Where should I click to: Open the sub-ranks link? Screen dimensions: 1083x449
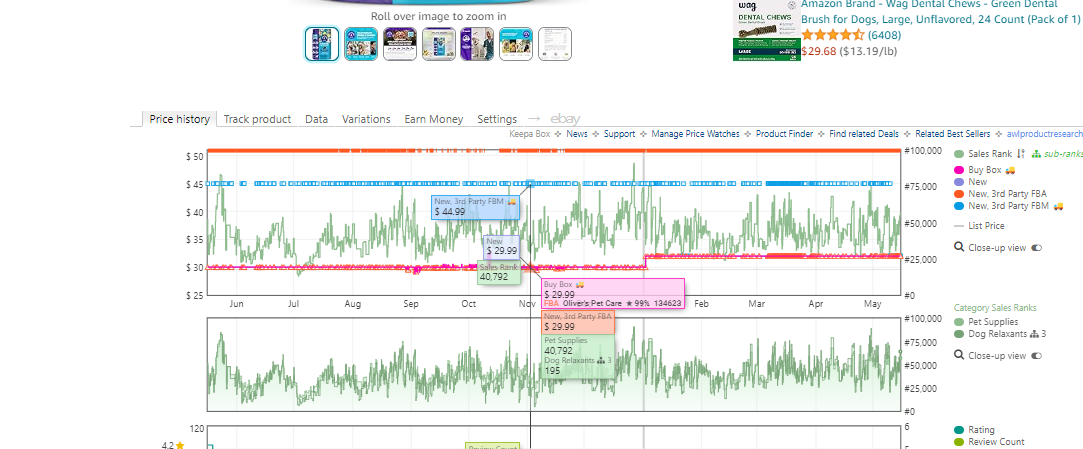click(x=1064, y=154)
